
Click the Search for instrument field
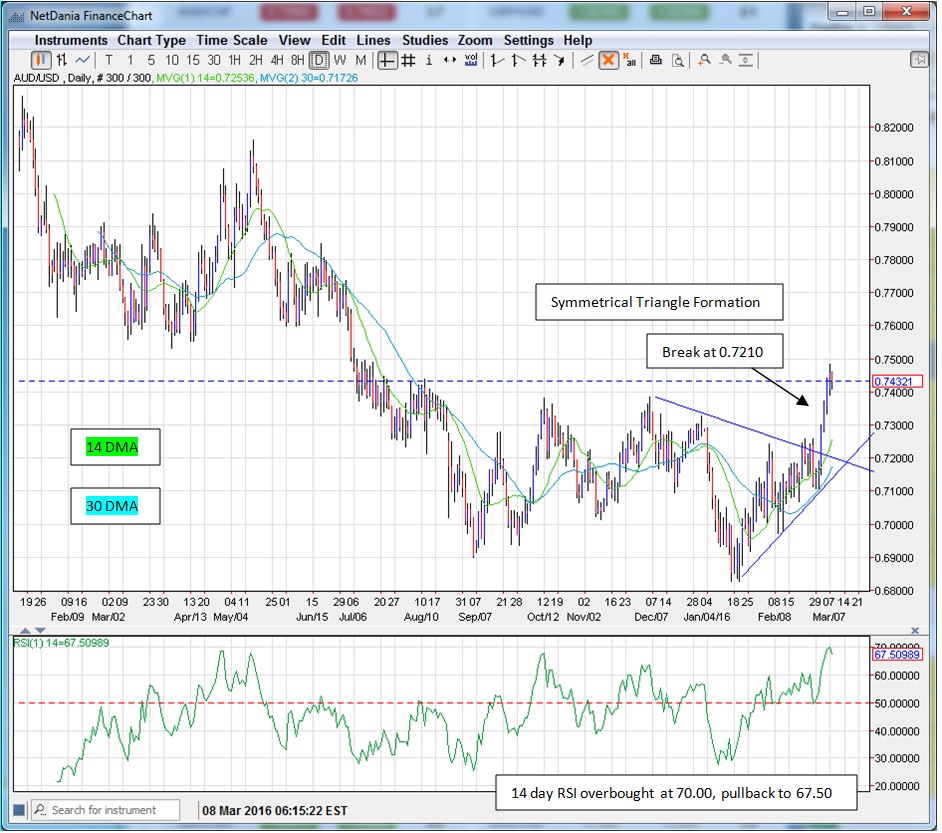click(x=106, y=810)
